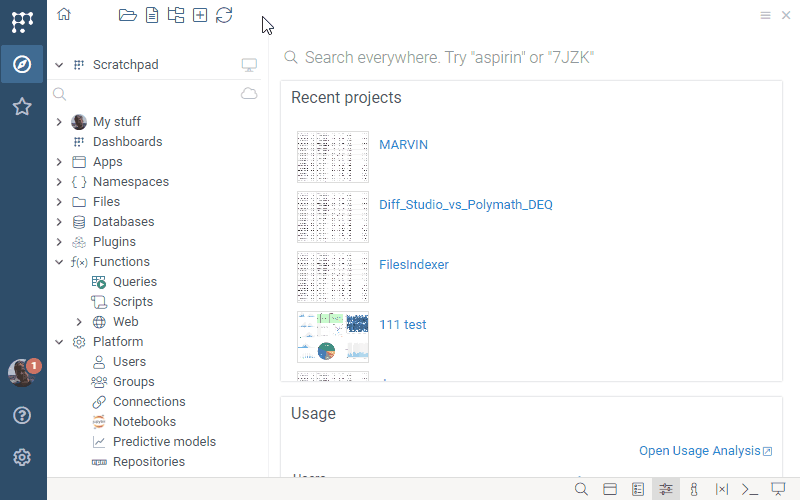800x500 pixels.
Task: Expand the Databases tree node
Action: coord(59,222)
